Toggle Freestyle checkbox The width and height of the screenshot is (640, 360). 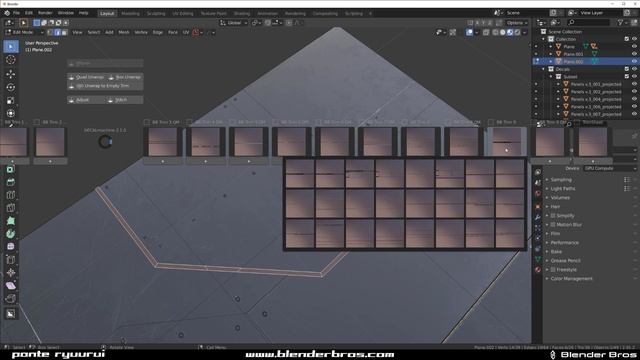(x=553, y=269)
